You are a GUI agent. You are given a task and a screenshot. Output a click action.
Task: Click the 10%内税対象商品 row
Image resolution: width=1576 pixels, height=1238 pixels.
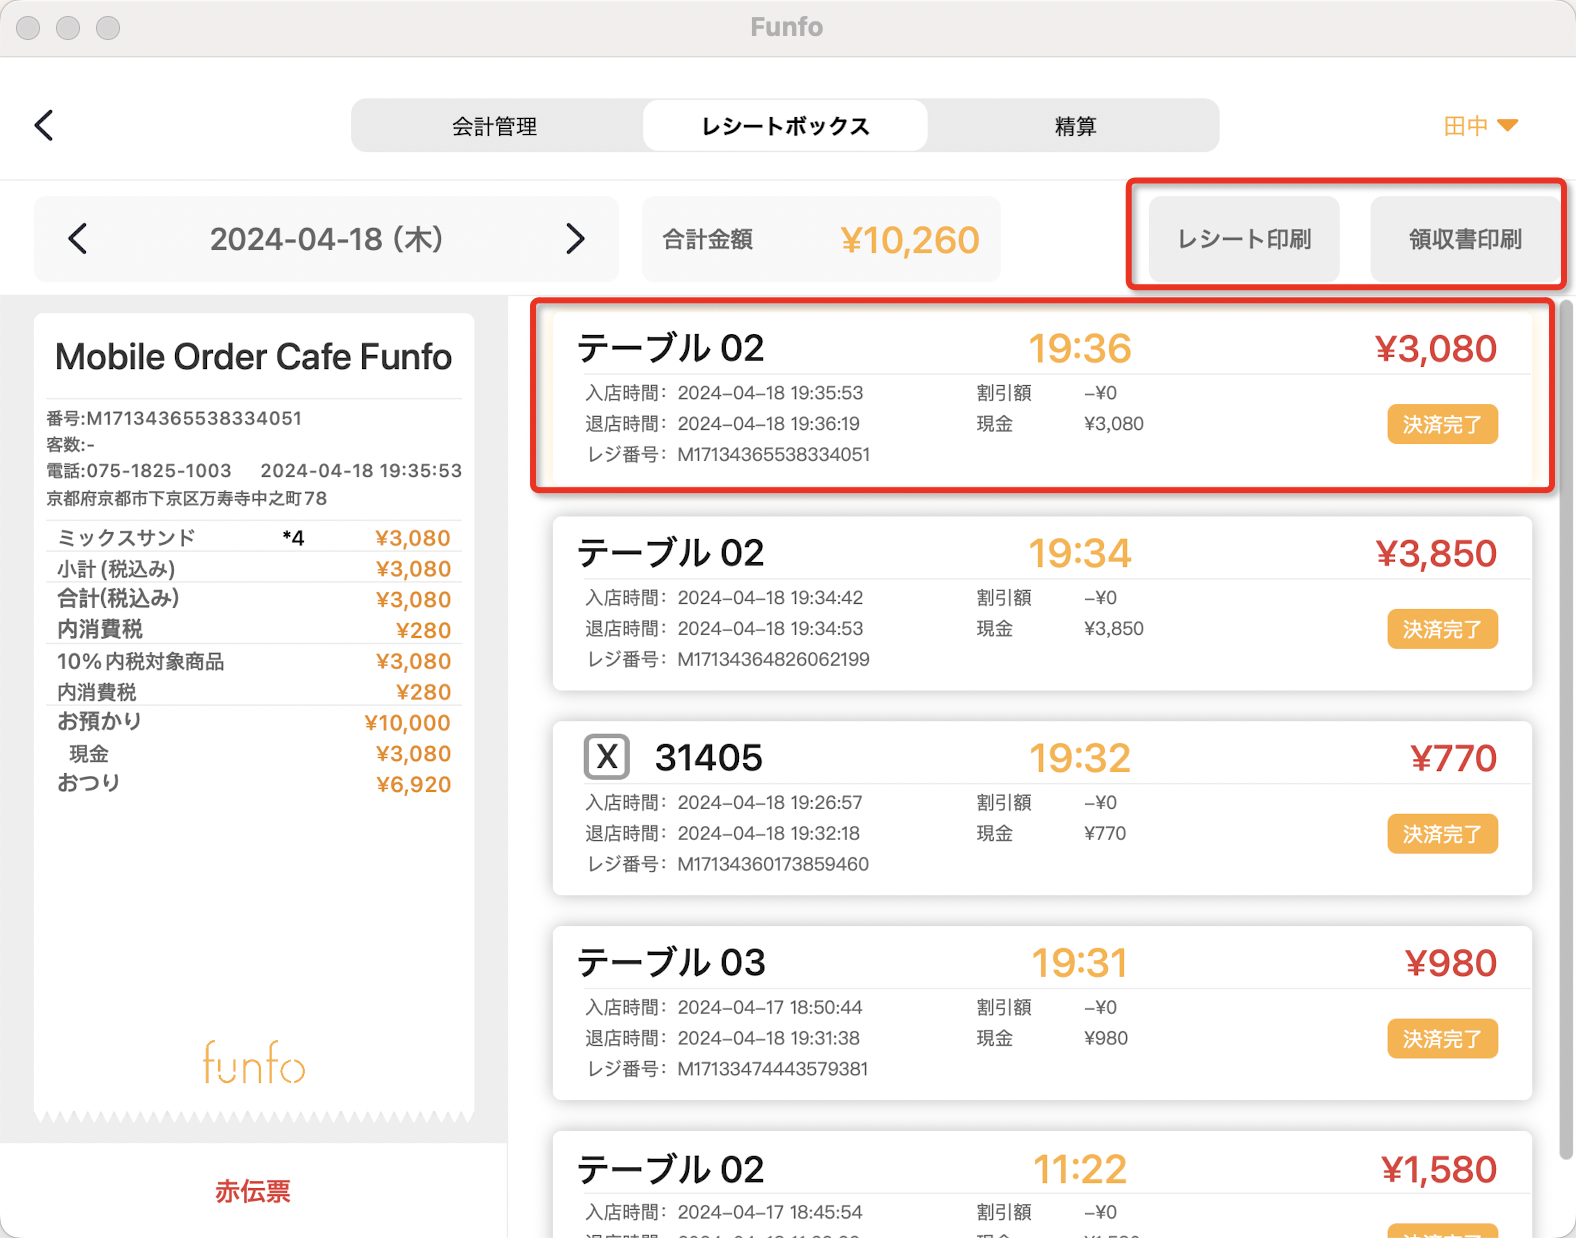tap(254, 661)
